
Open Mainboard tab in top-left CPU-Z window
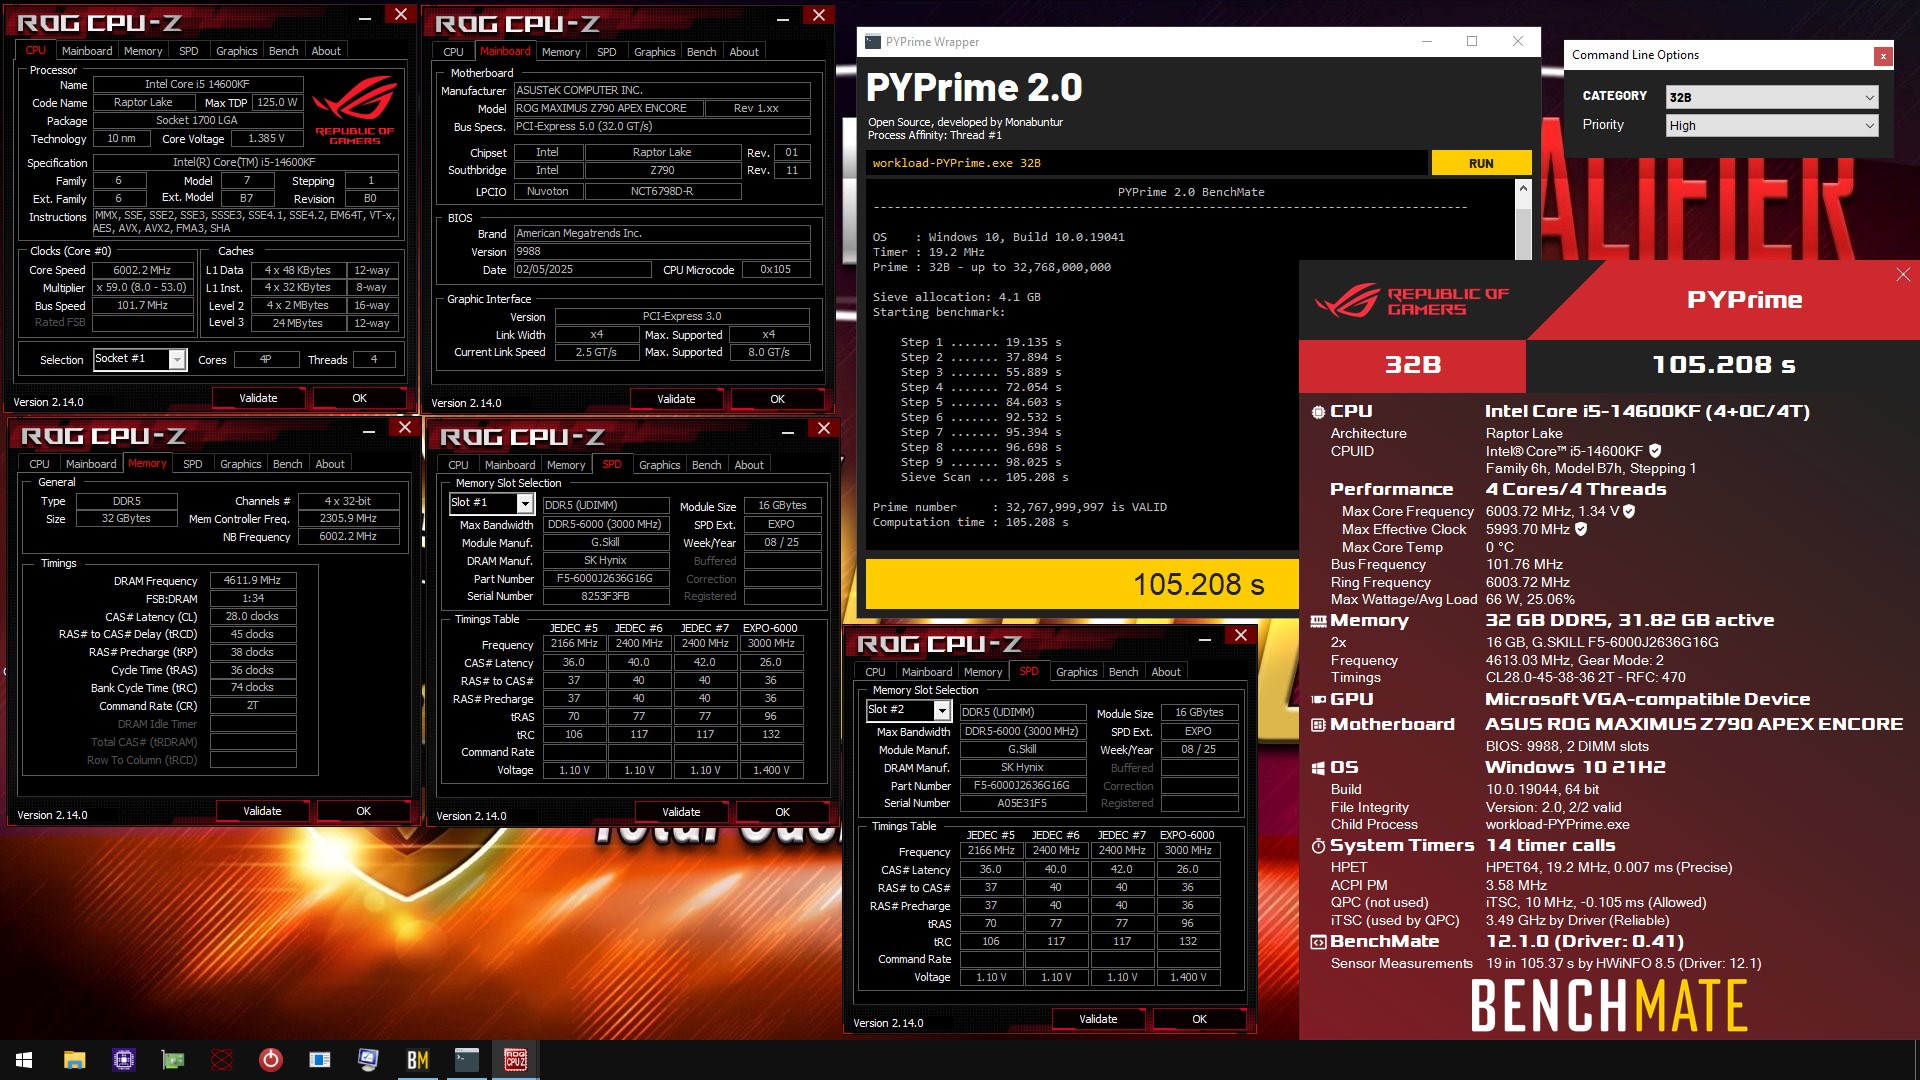pos(87,51)
